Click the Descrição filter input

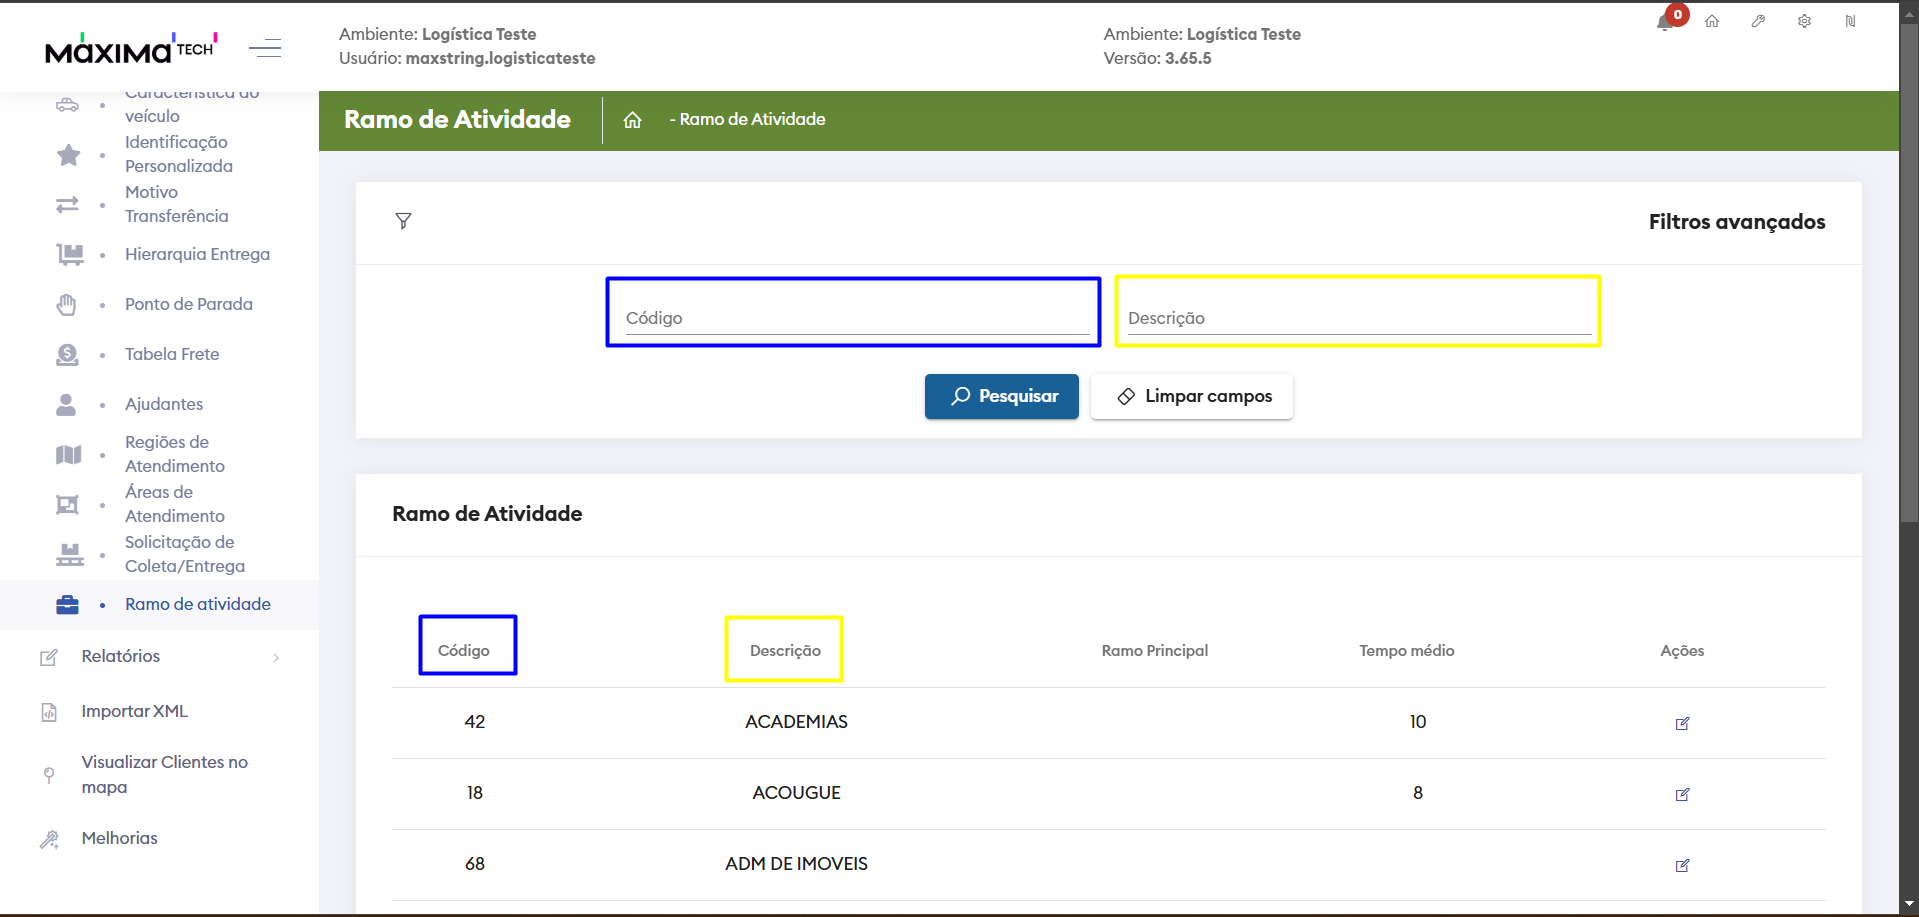[x=1358, y=318]
